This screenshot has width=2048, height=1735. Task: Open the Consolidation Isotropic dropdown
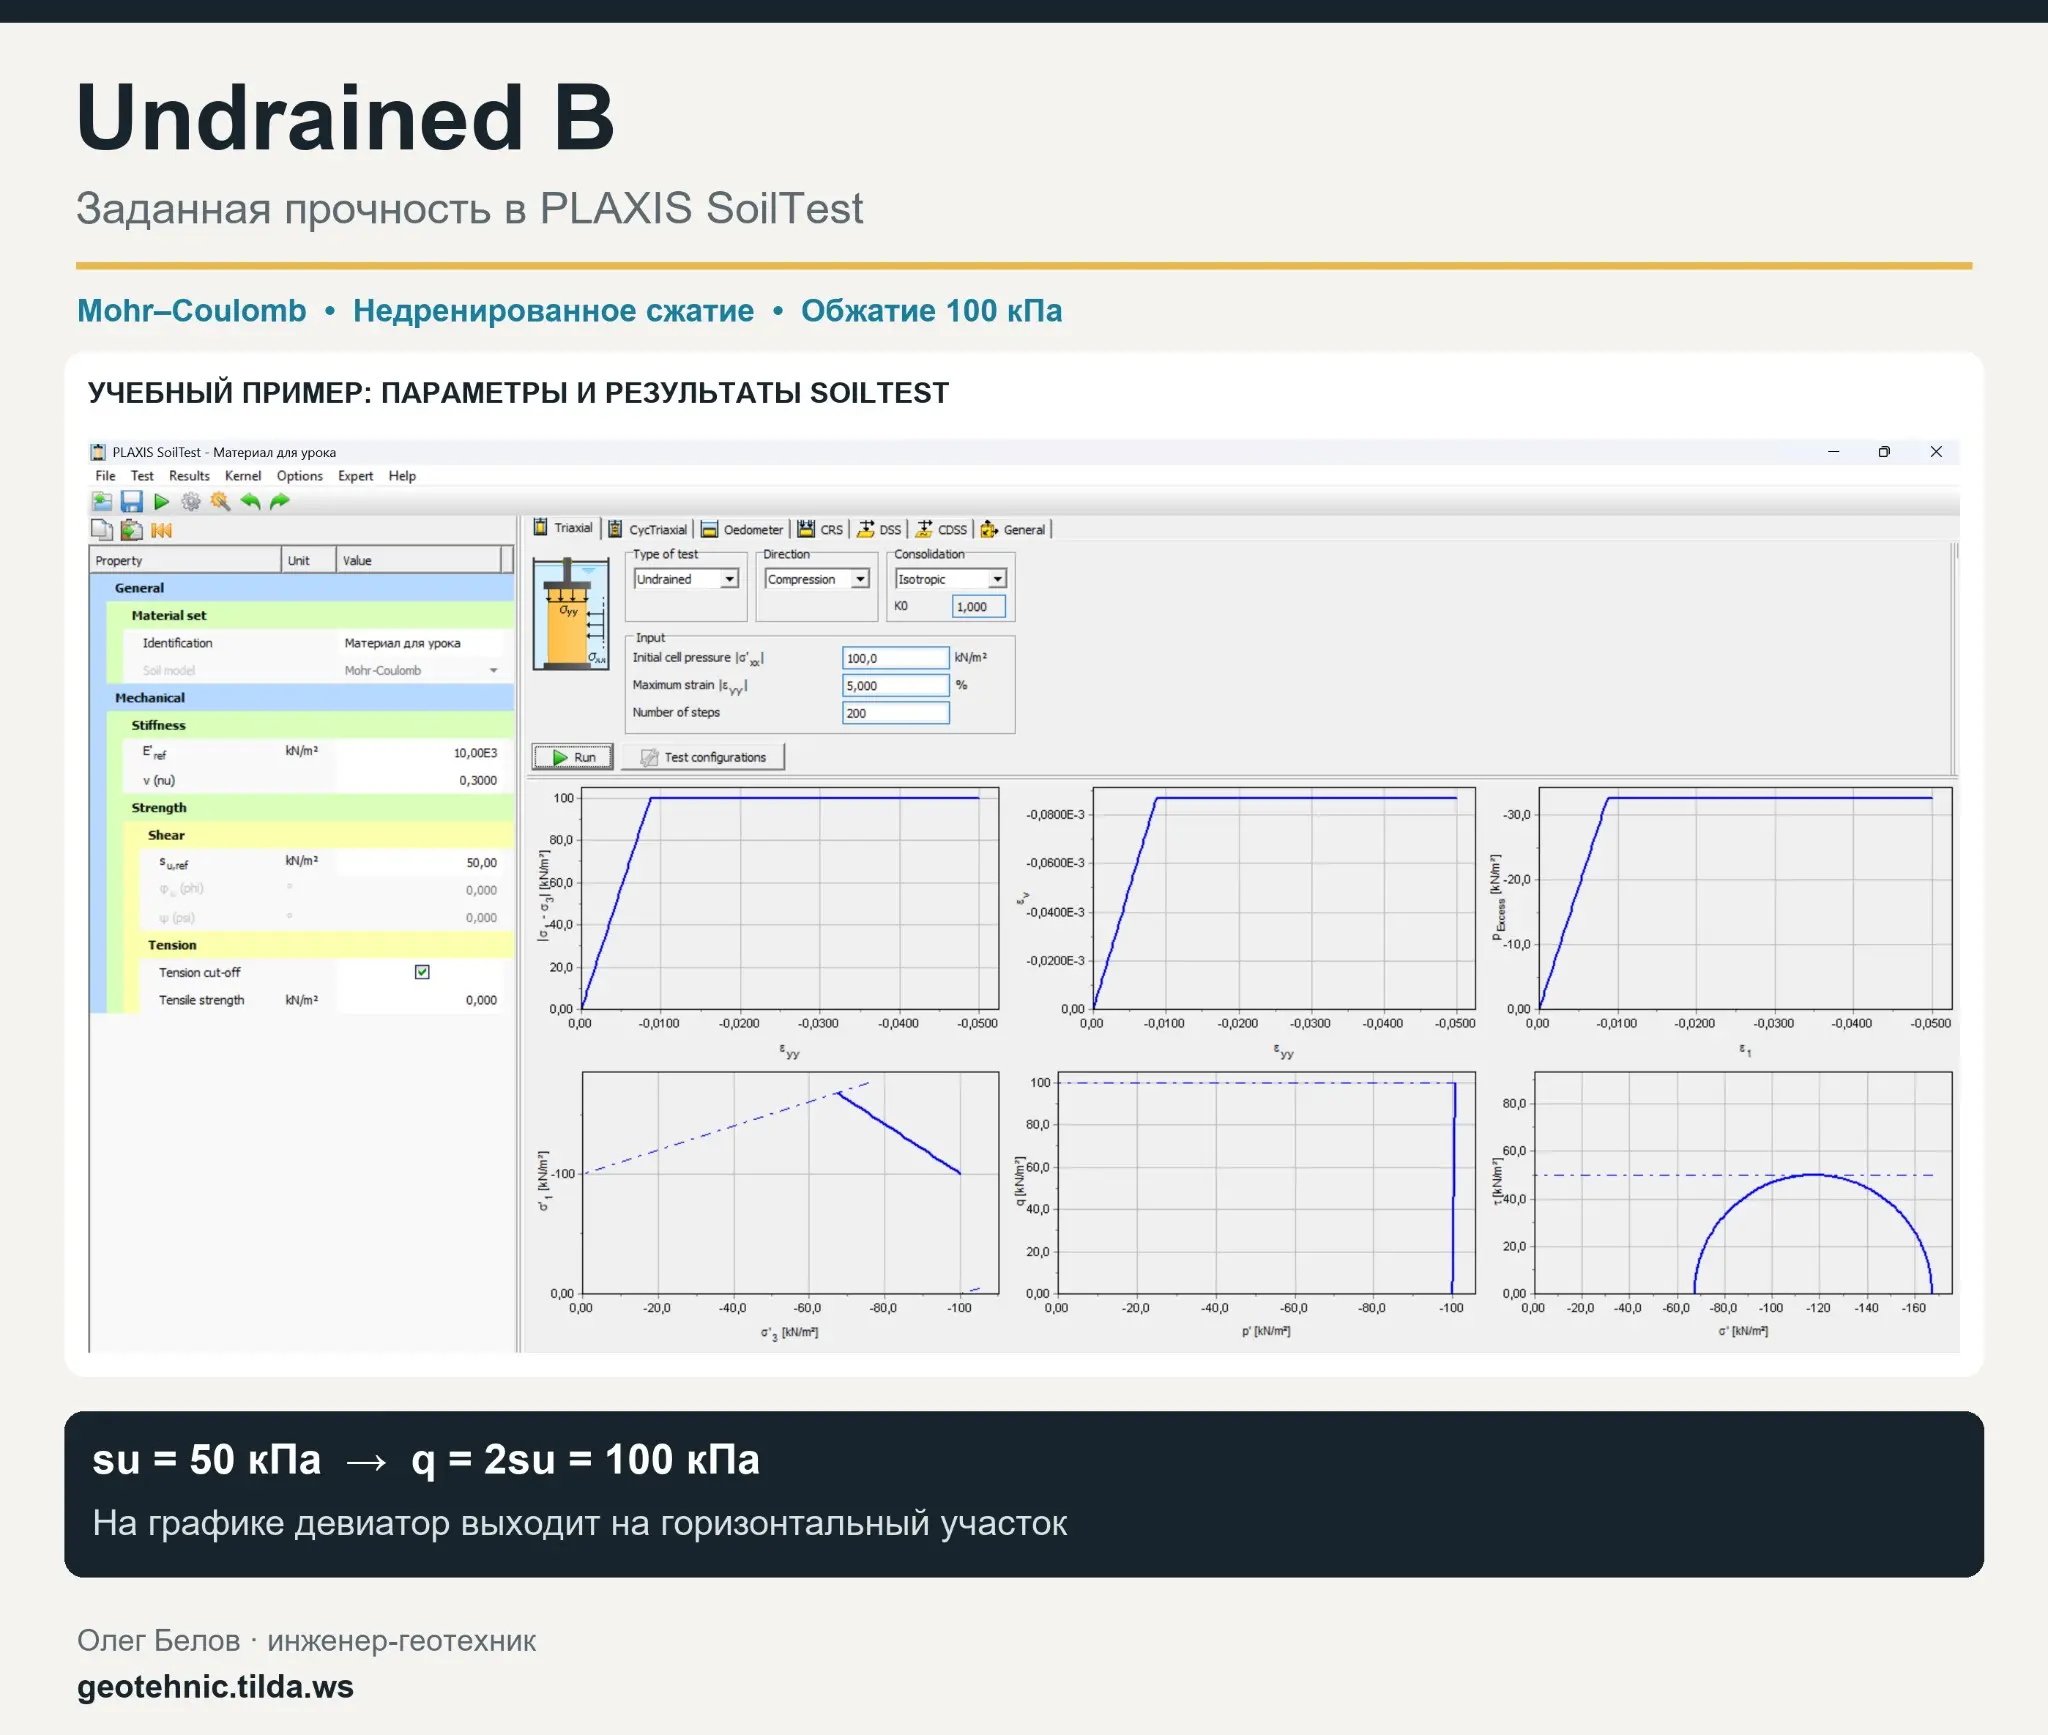951,579
